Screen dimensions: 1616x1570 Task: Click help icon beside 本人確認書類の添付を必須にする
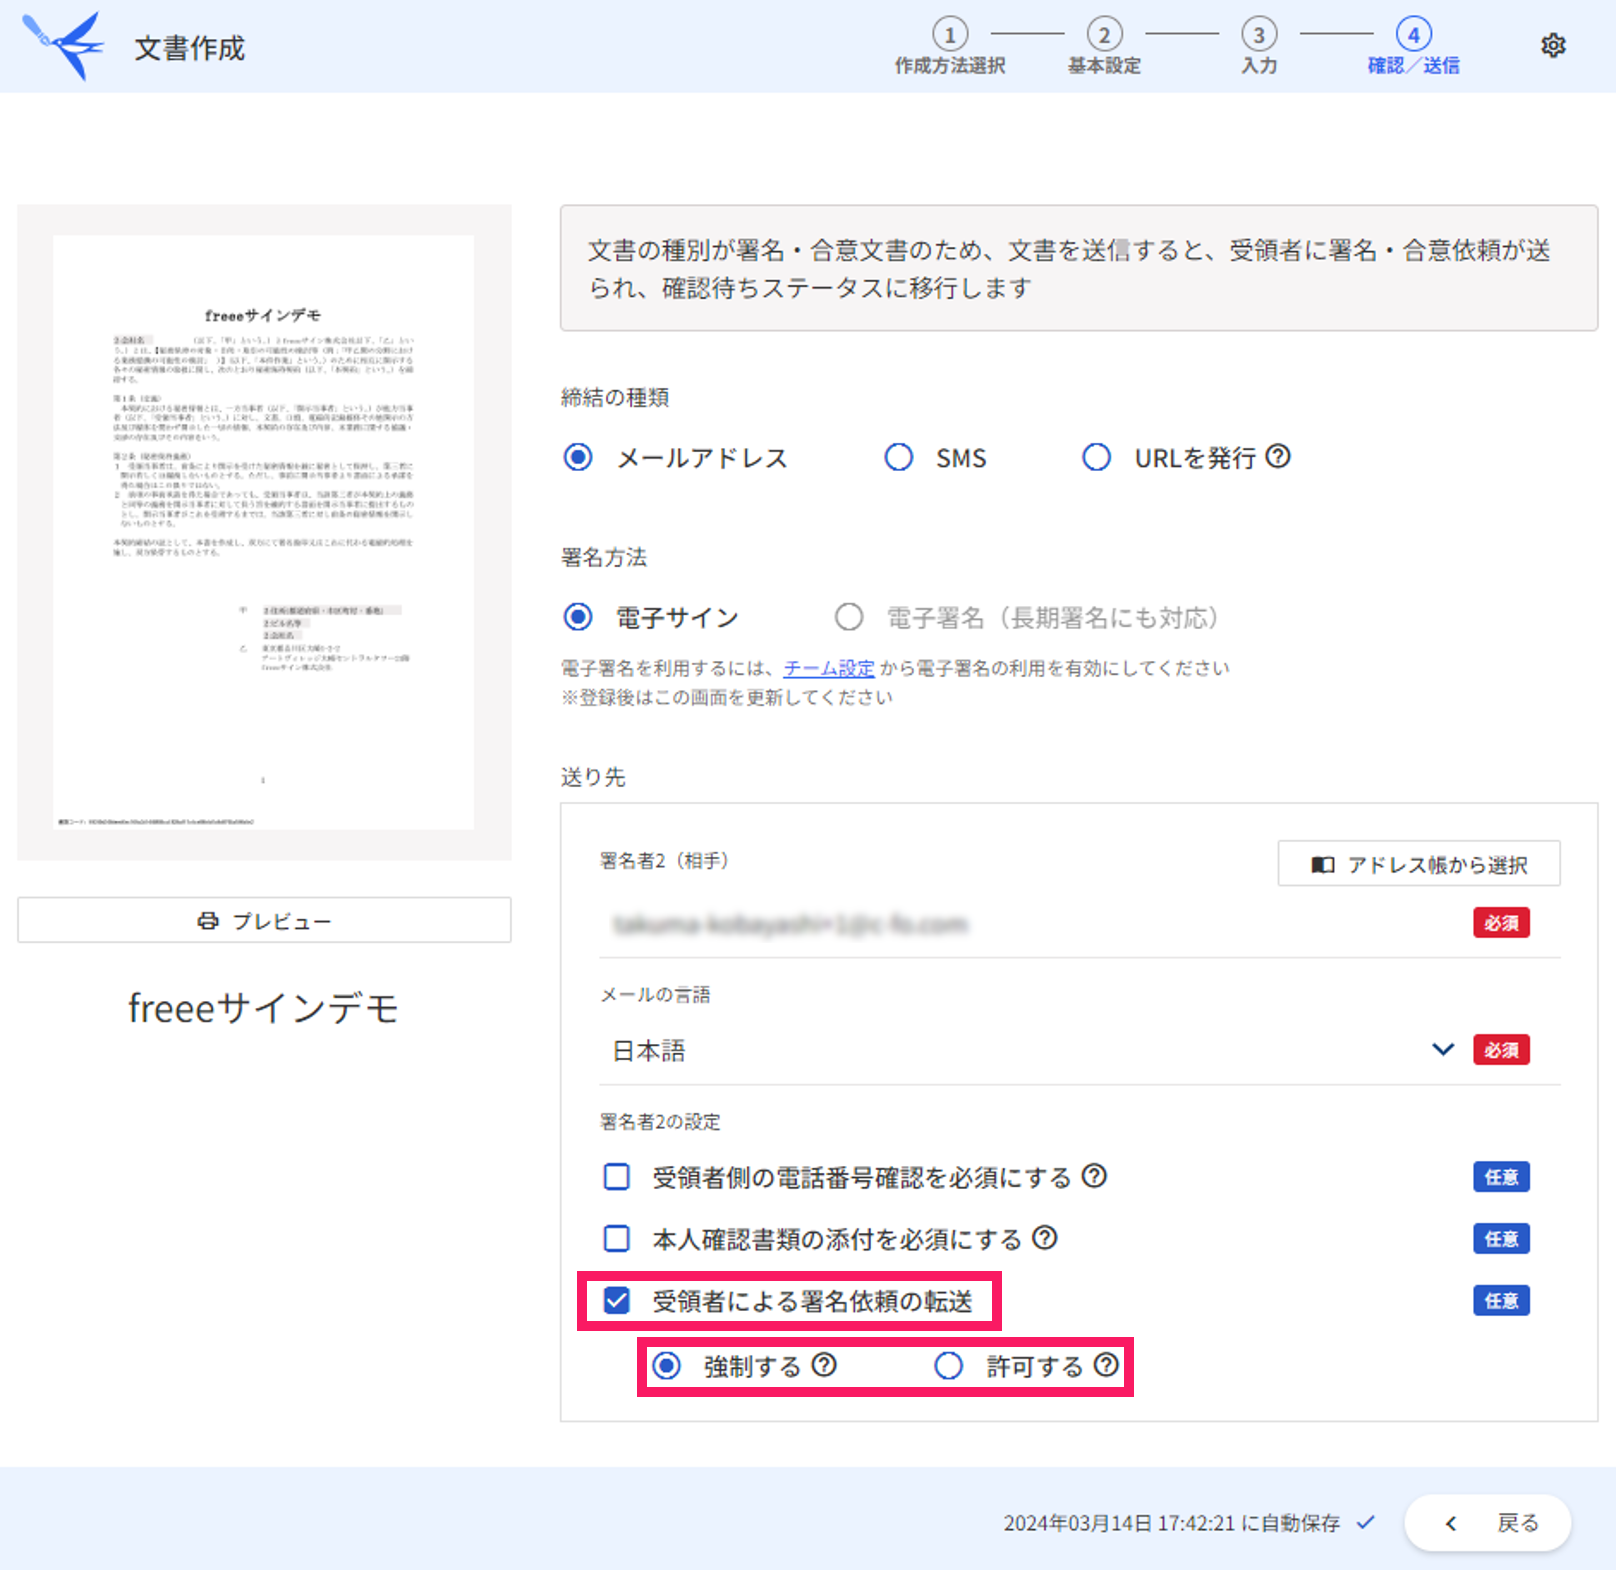pyautogui.click(x=1045, y=1238)
